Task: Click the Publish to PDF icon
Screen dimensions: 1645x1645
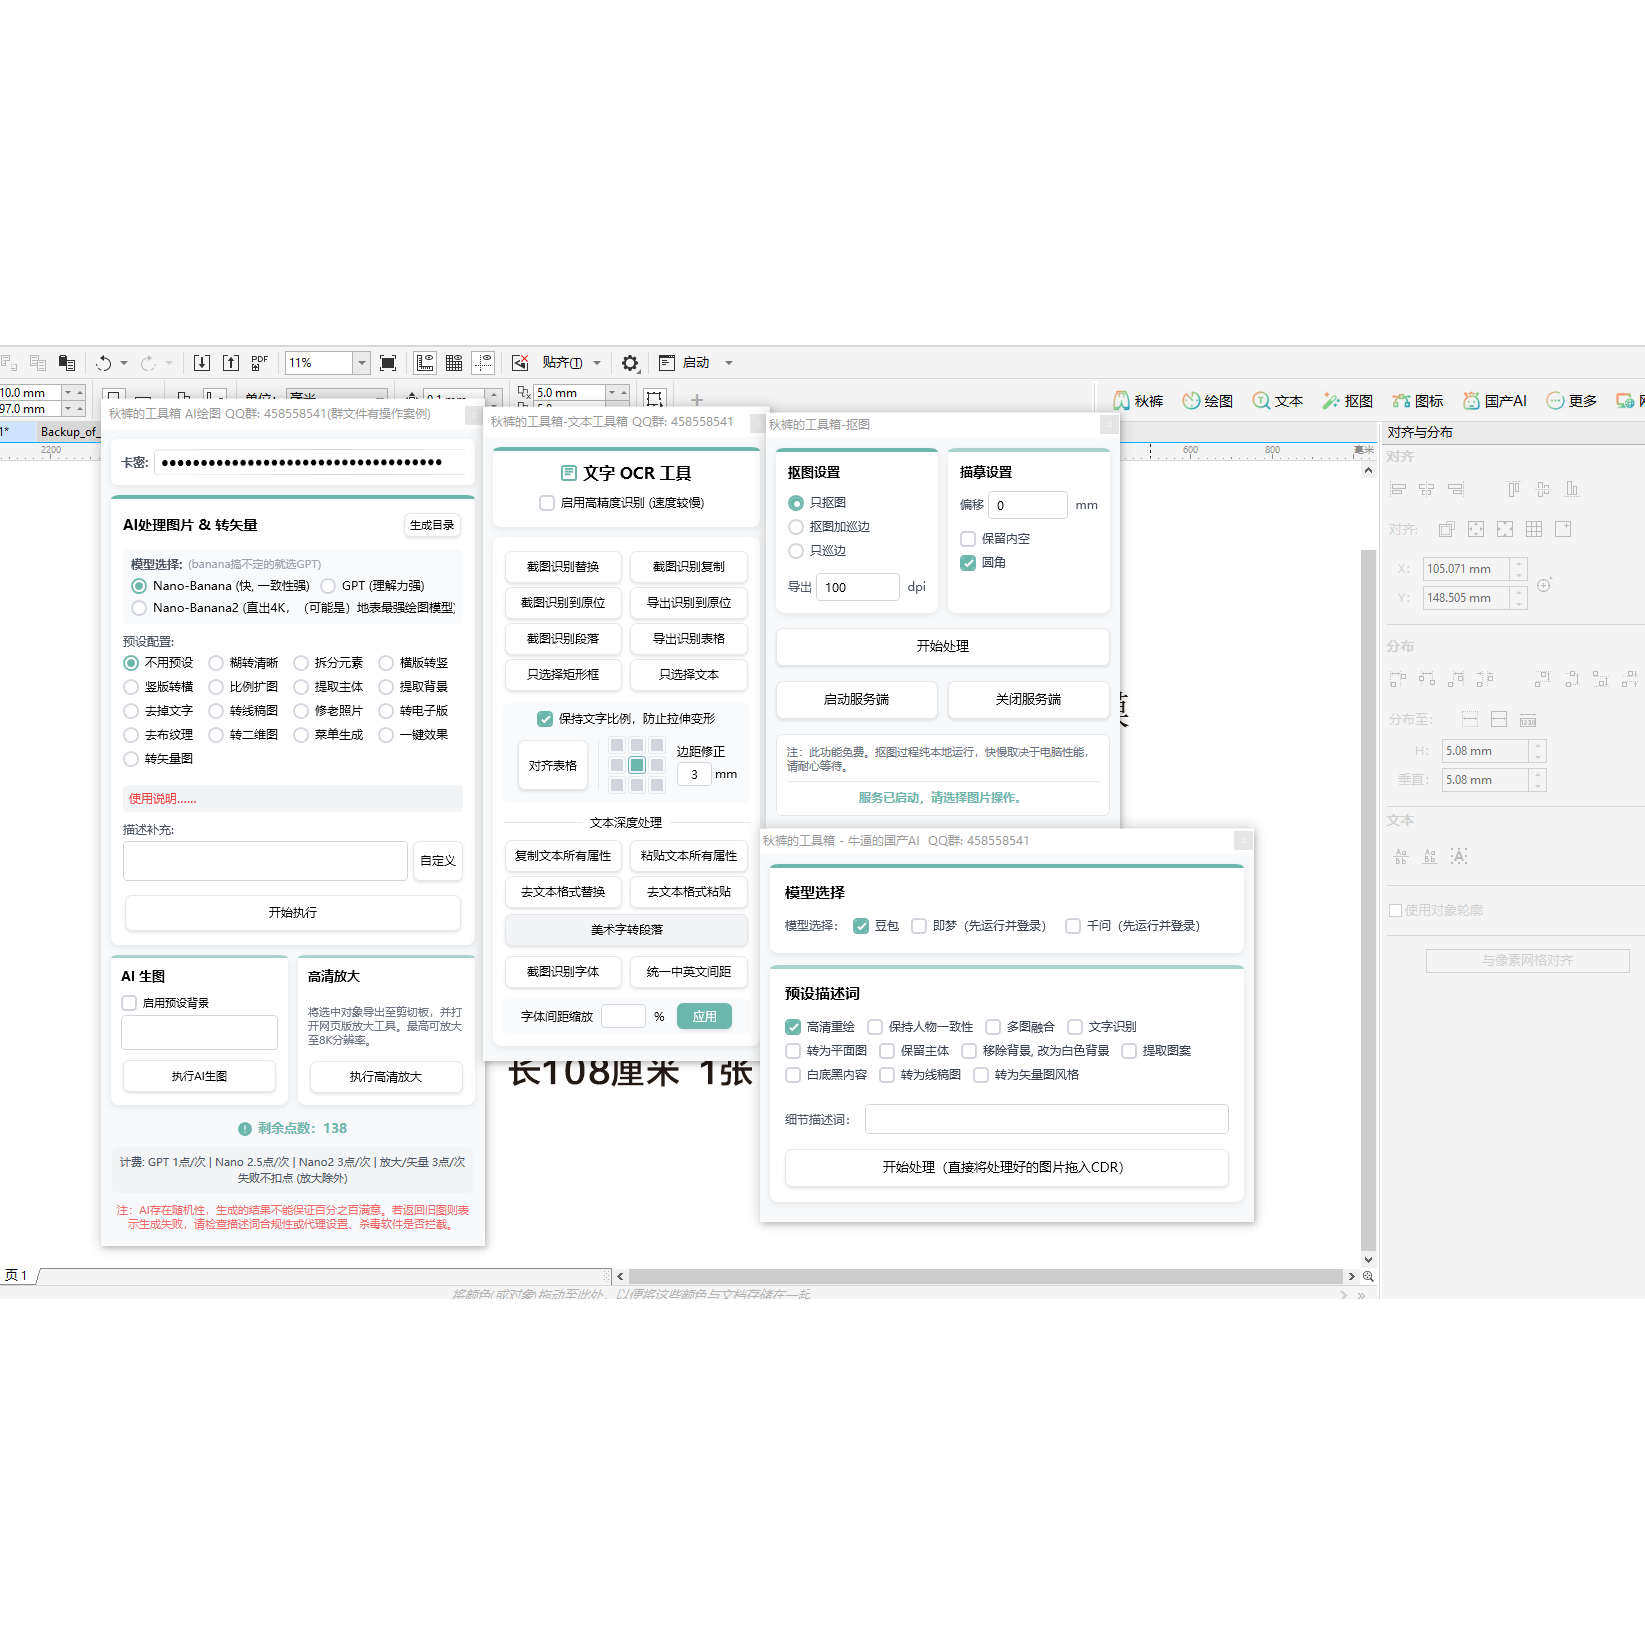Action: (260, 363)
